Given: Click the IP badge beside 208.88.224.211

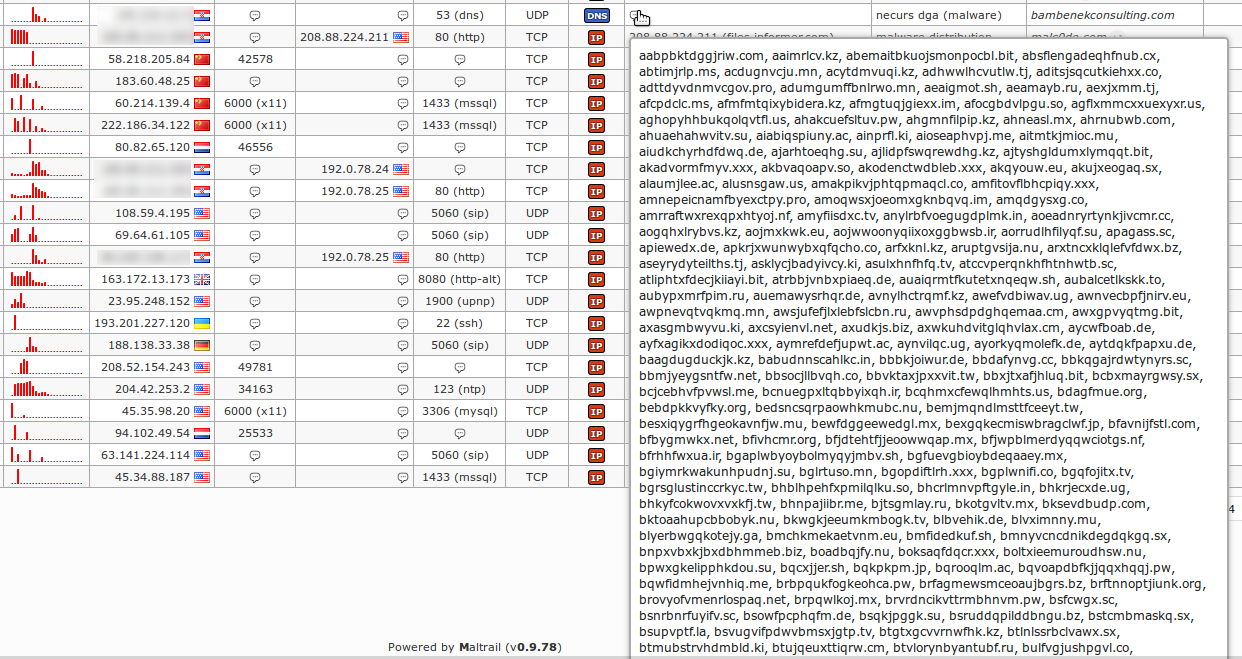Looking at the screenshot, I should coord(595,37).
